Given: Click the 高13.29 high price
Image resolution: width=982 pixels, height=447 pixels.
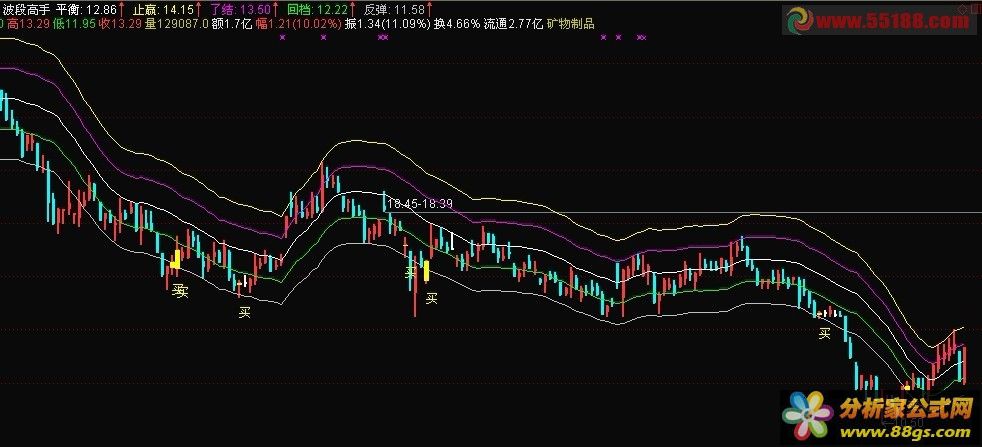Looking at the screenshot, I should (28, 24).
